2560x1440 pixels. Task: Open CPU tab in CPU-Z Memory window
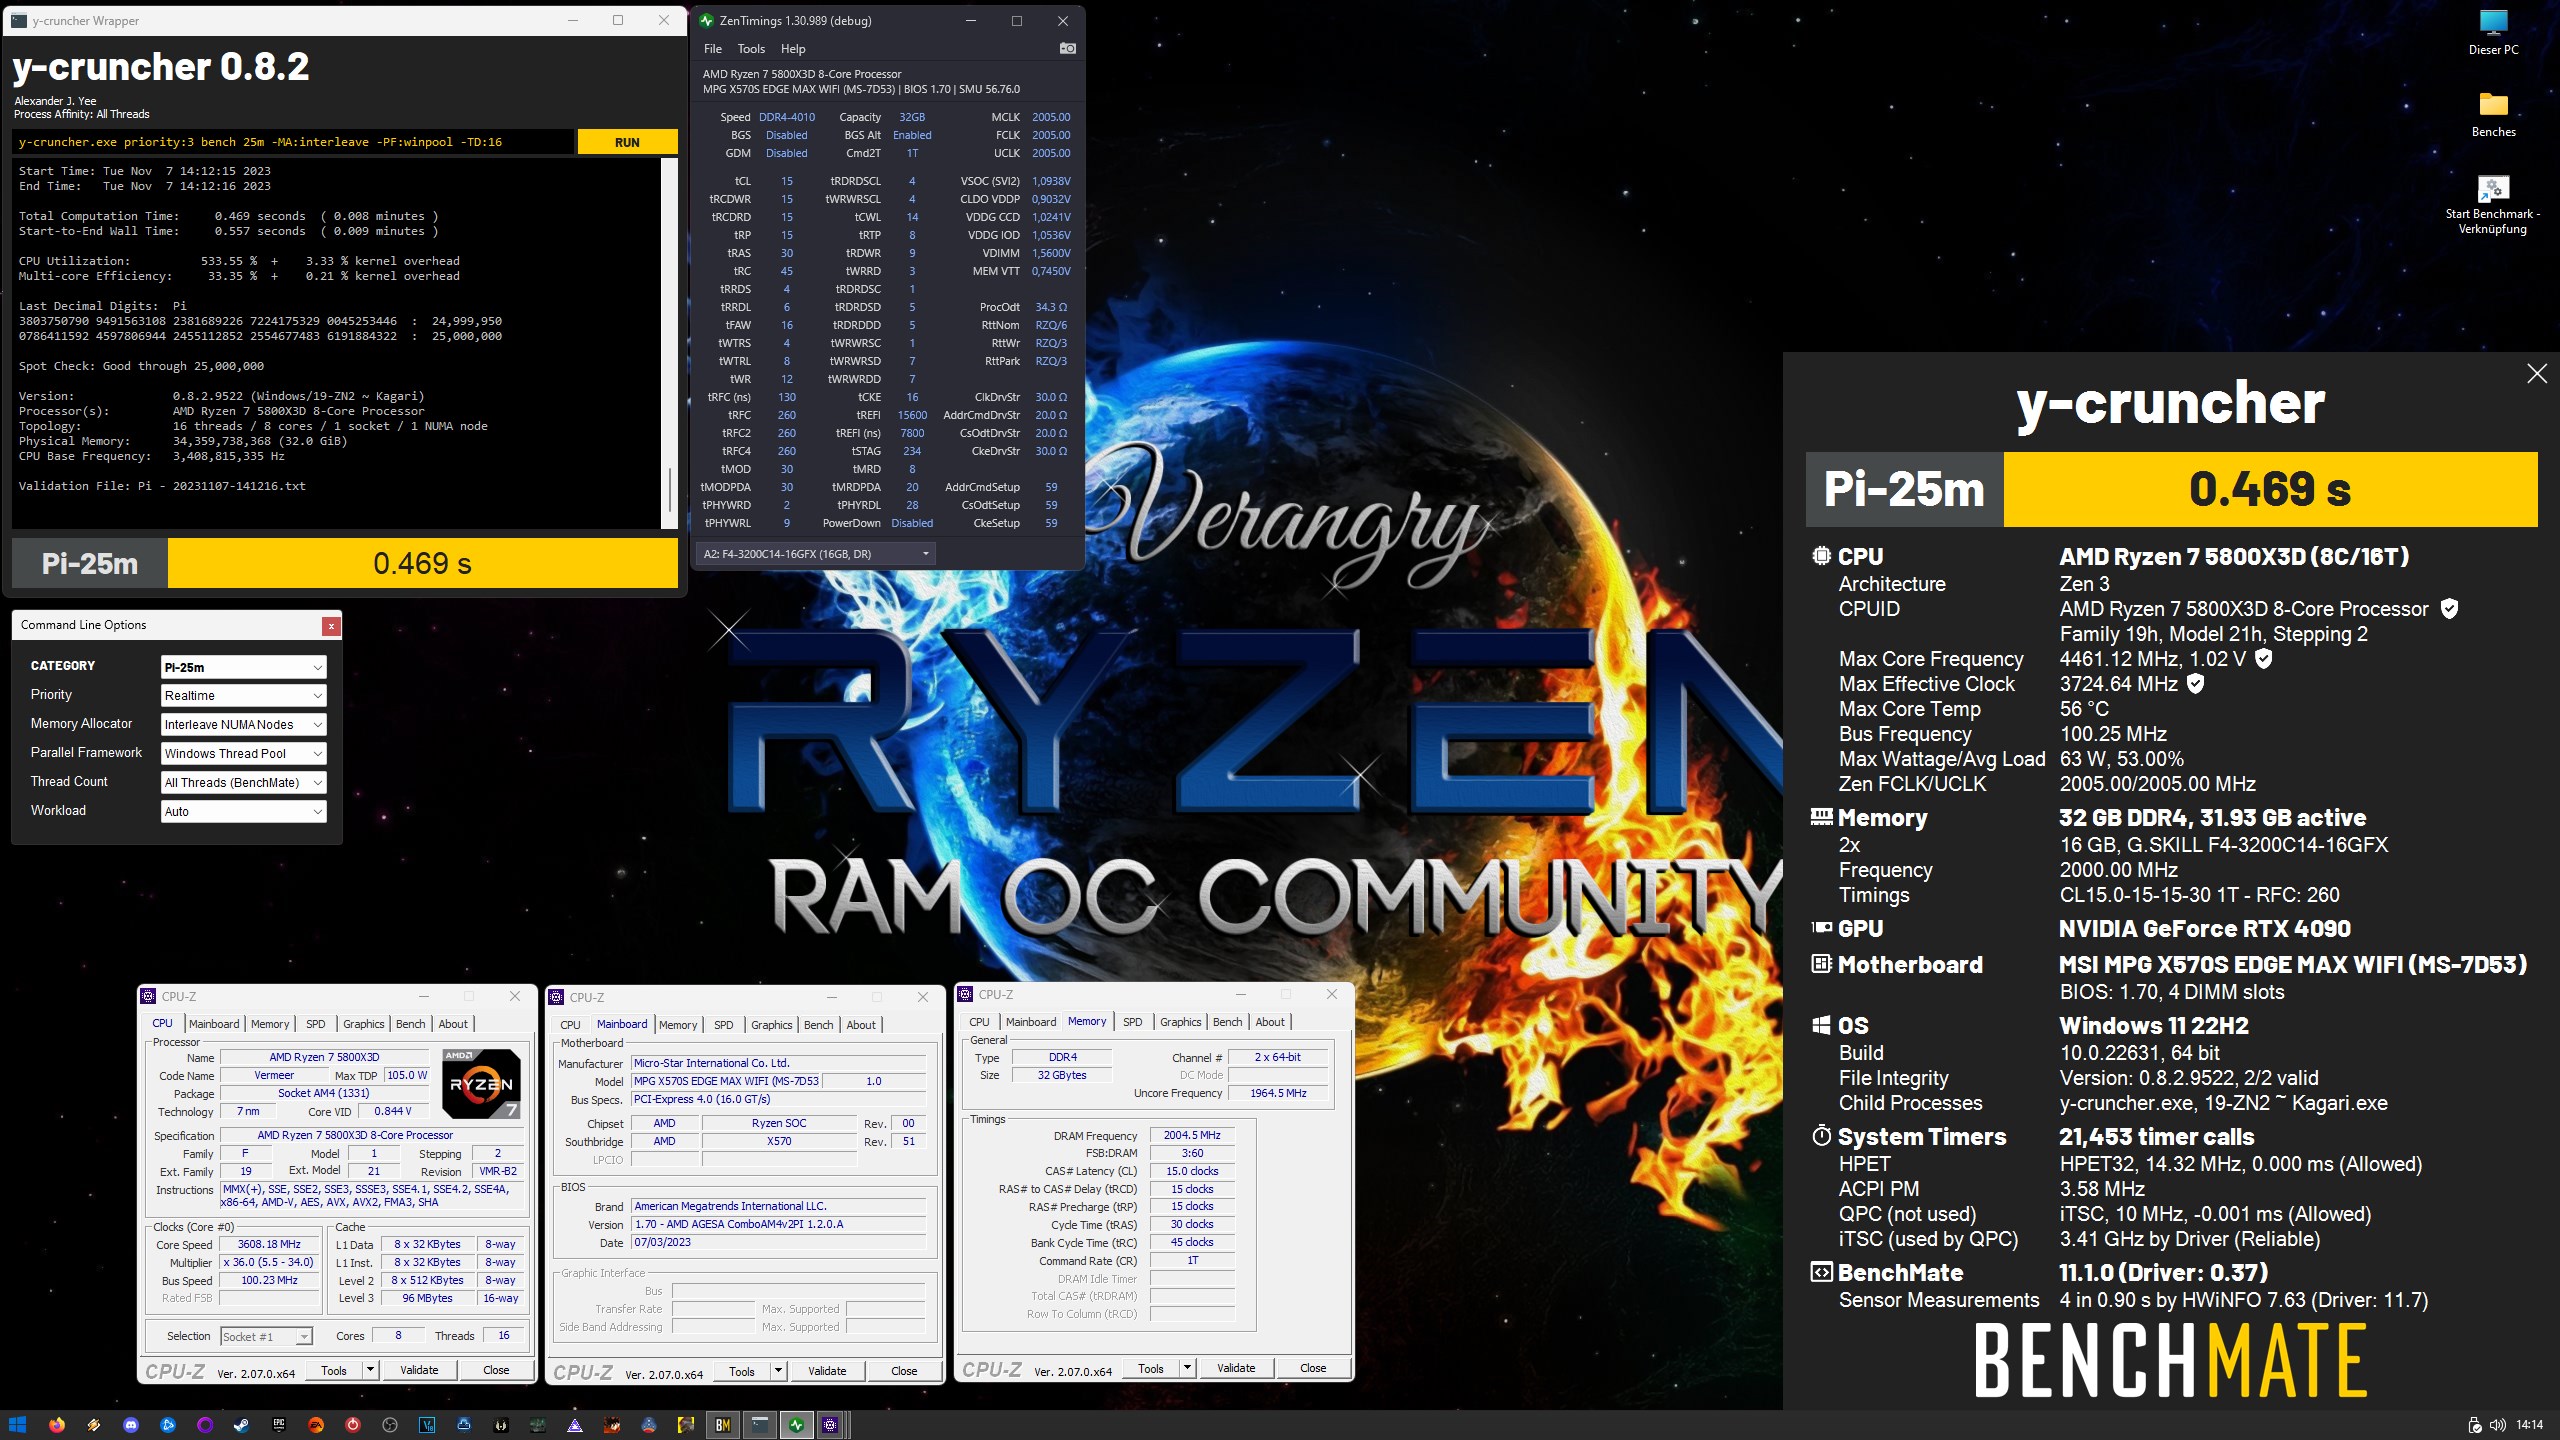[979, 1022]
